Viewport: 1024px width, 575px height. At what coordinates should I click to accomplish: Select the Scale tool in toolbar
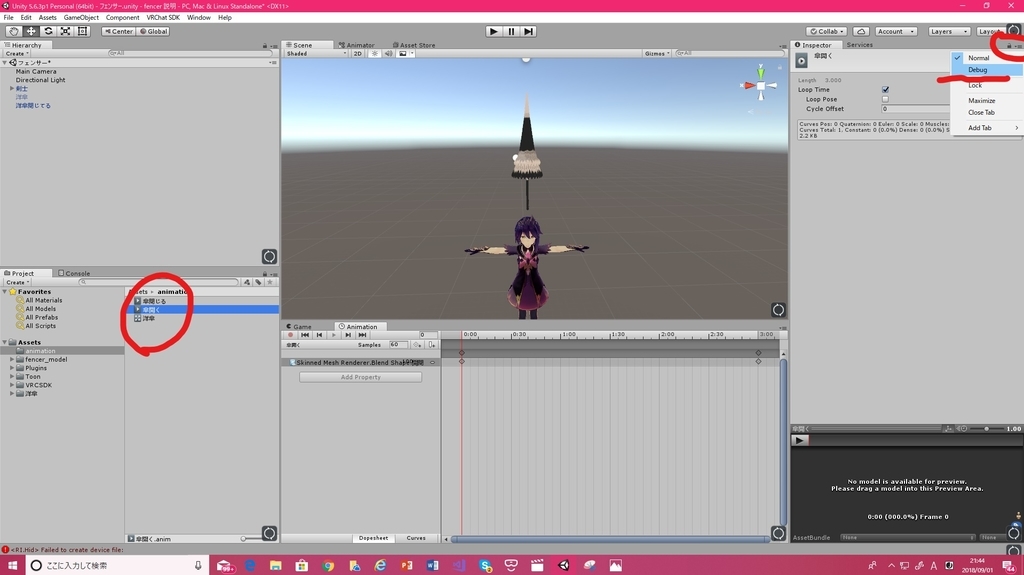pos(65,31)
